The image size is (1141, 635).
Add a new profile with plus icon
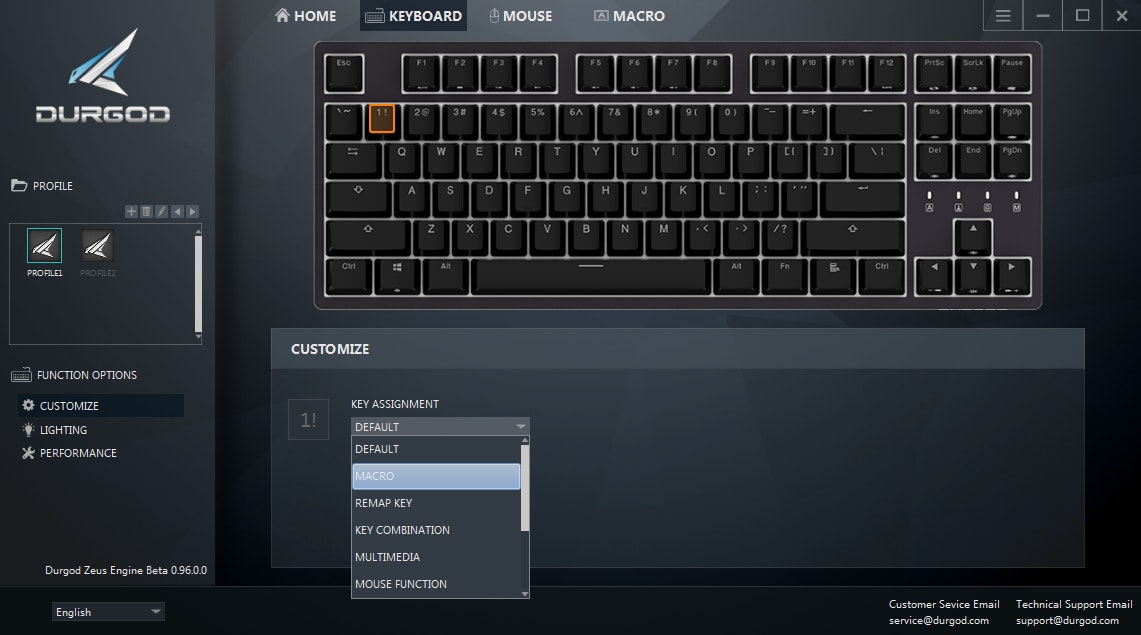point(131,212)
